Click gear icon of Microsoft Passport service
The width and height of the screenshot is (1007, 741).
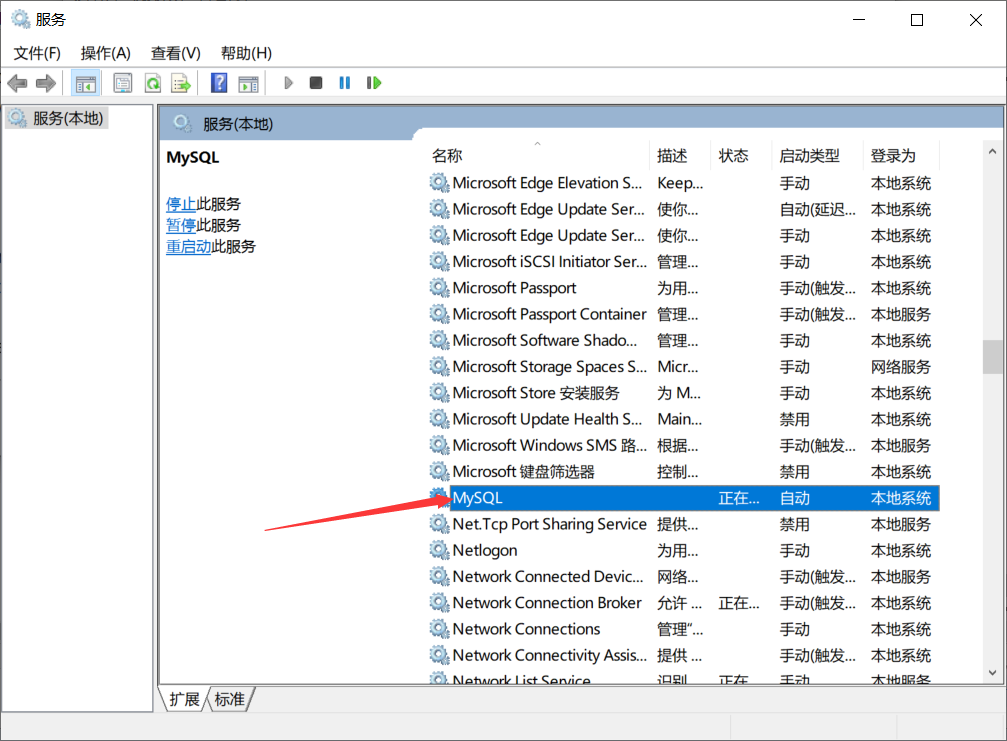(439, 288)
